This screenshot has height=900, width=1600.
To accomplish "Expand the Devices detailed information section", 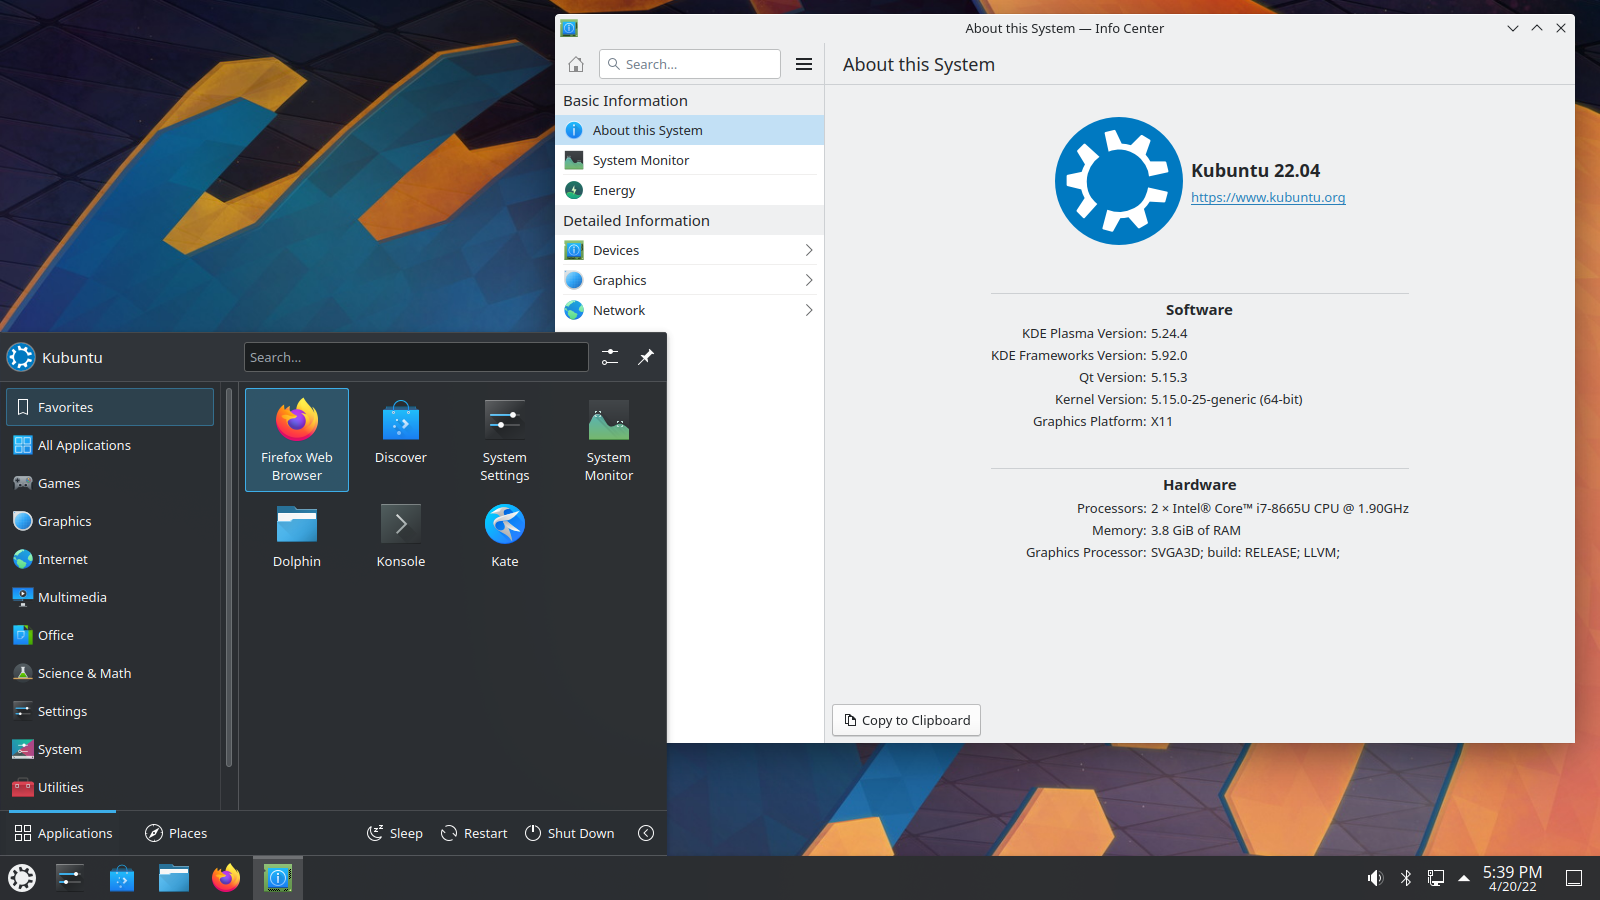I will (x=689, y=249).
